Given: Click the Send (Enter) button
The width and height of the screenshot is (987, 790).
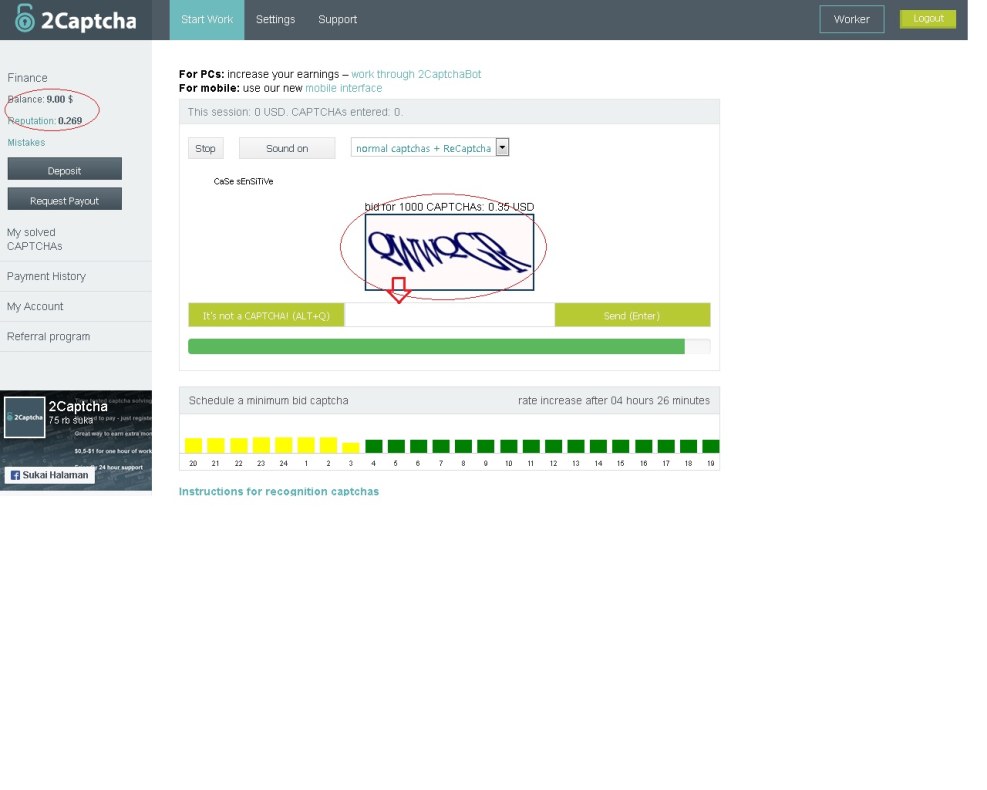Looking at the screenshot, I should 632,314.
